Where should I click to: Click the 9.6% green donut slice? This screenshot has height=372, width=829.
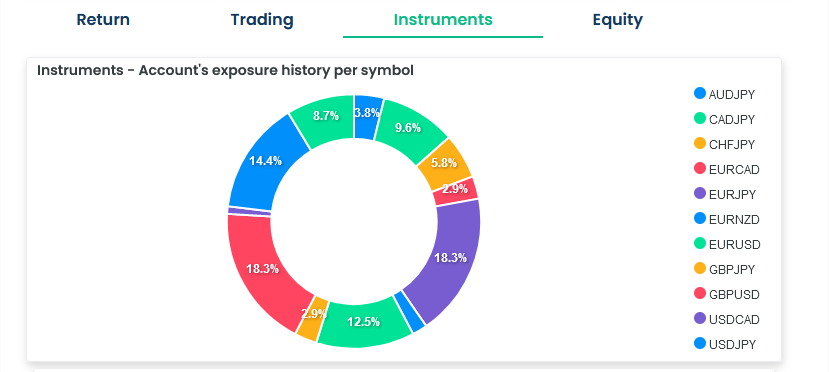point(410,128)
